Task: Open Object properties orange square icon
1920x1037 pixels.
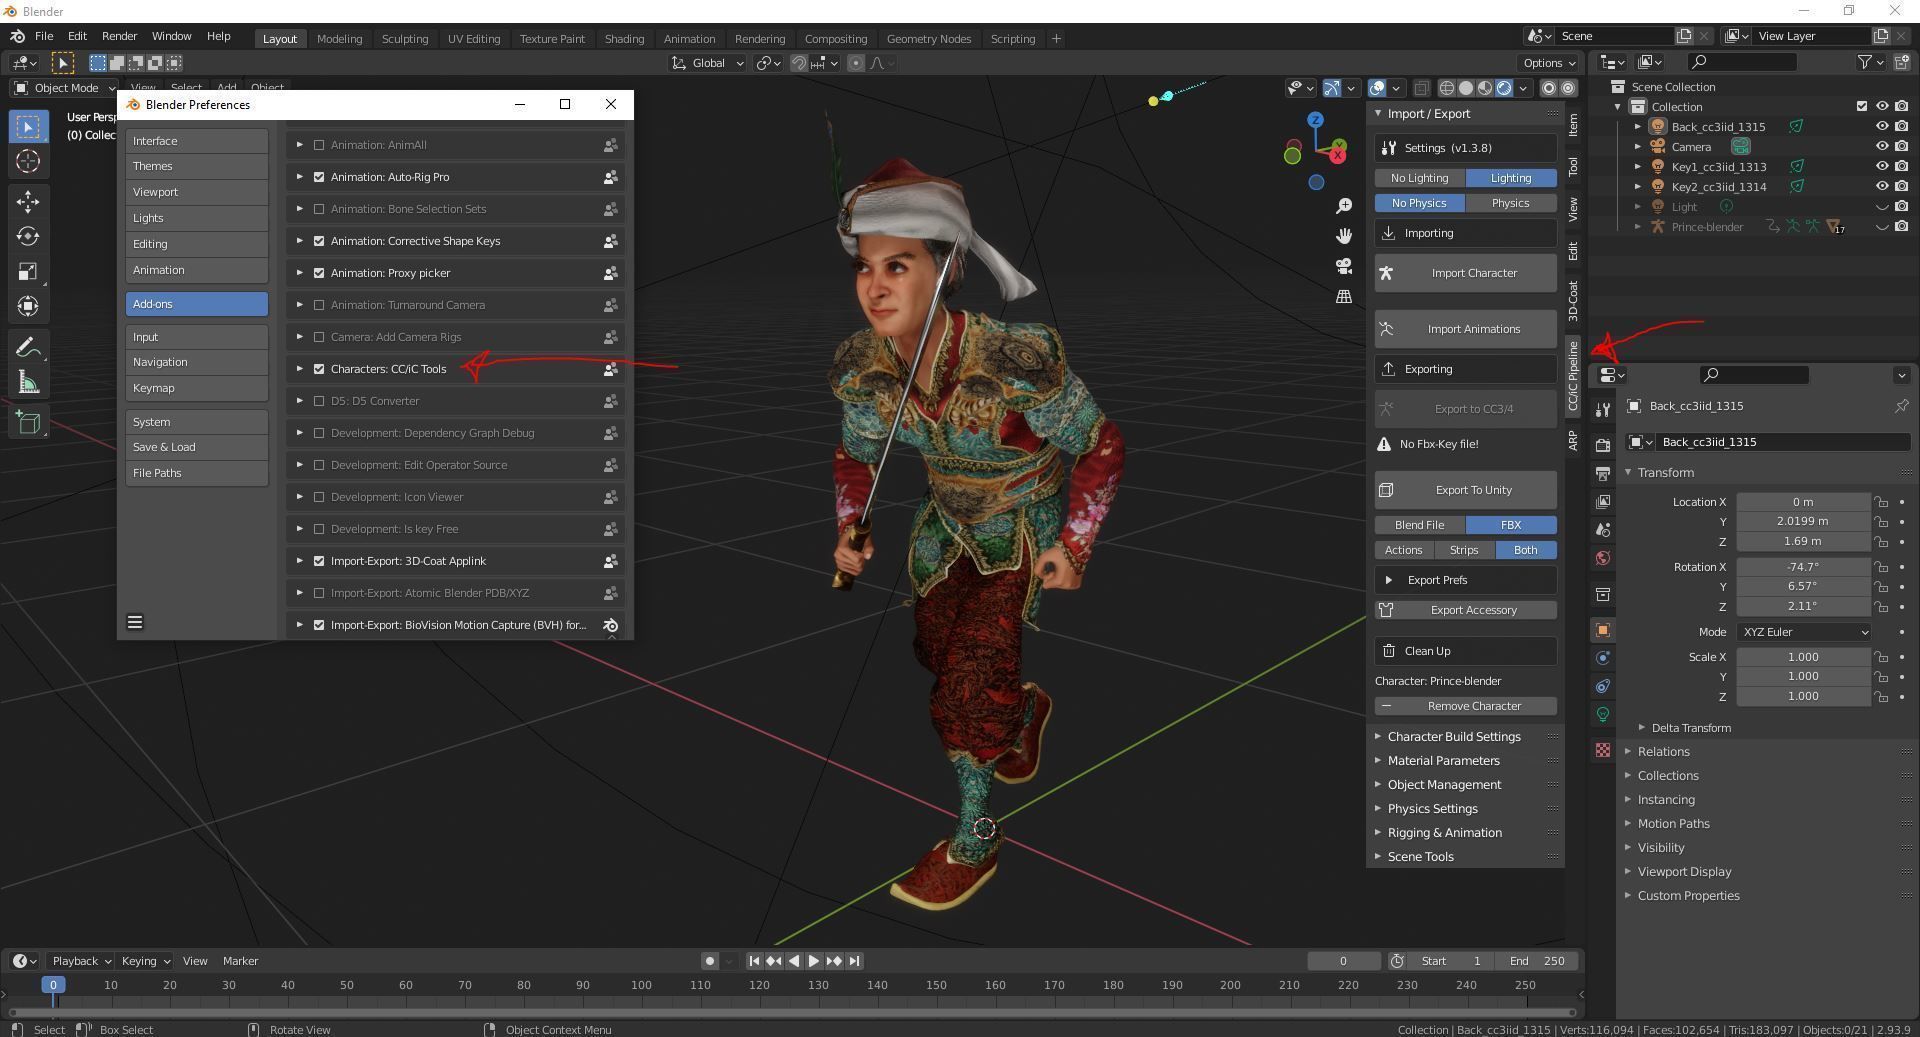Action: [1603, 630]
